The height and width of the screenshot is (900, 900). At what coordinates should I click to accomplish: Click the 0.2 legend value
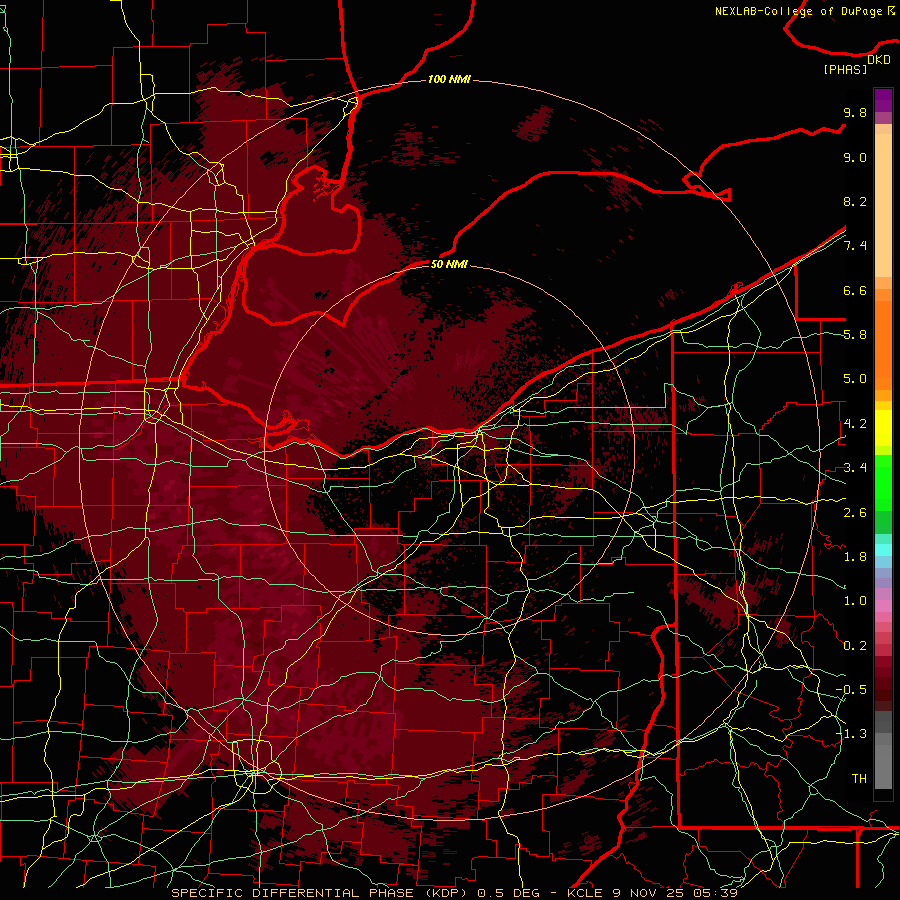click(x=855, y=646)
